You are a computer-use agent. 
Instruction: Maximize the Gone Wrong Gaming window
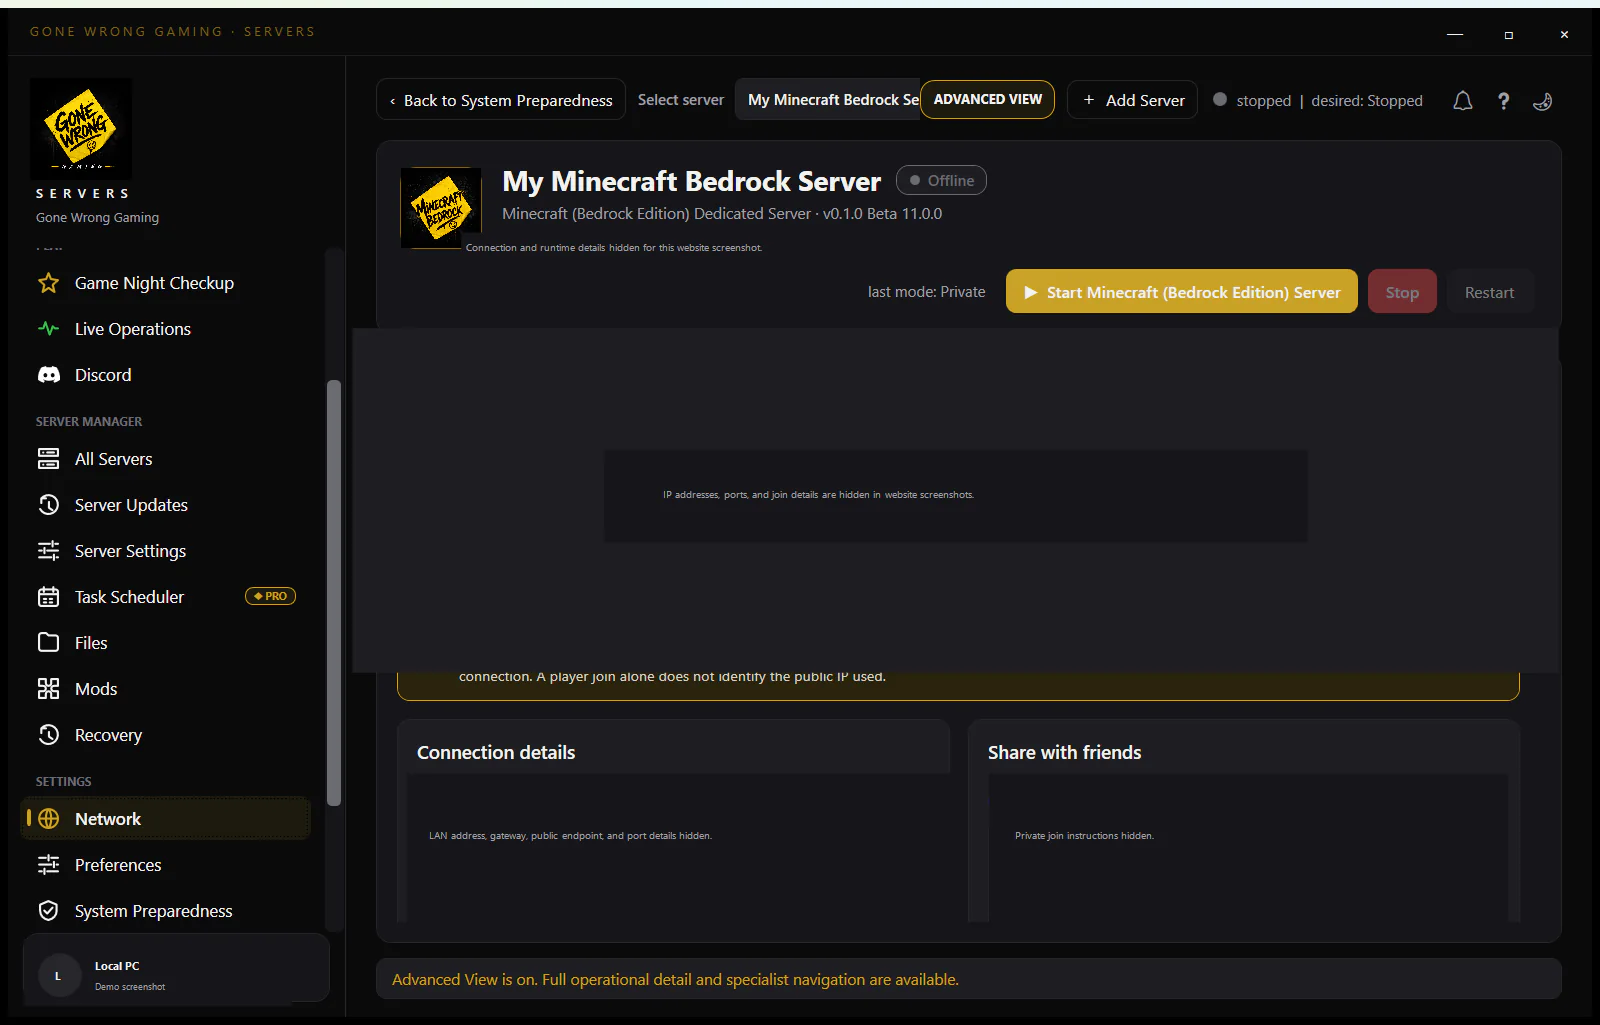1509,35
